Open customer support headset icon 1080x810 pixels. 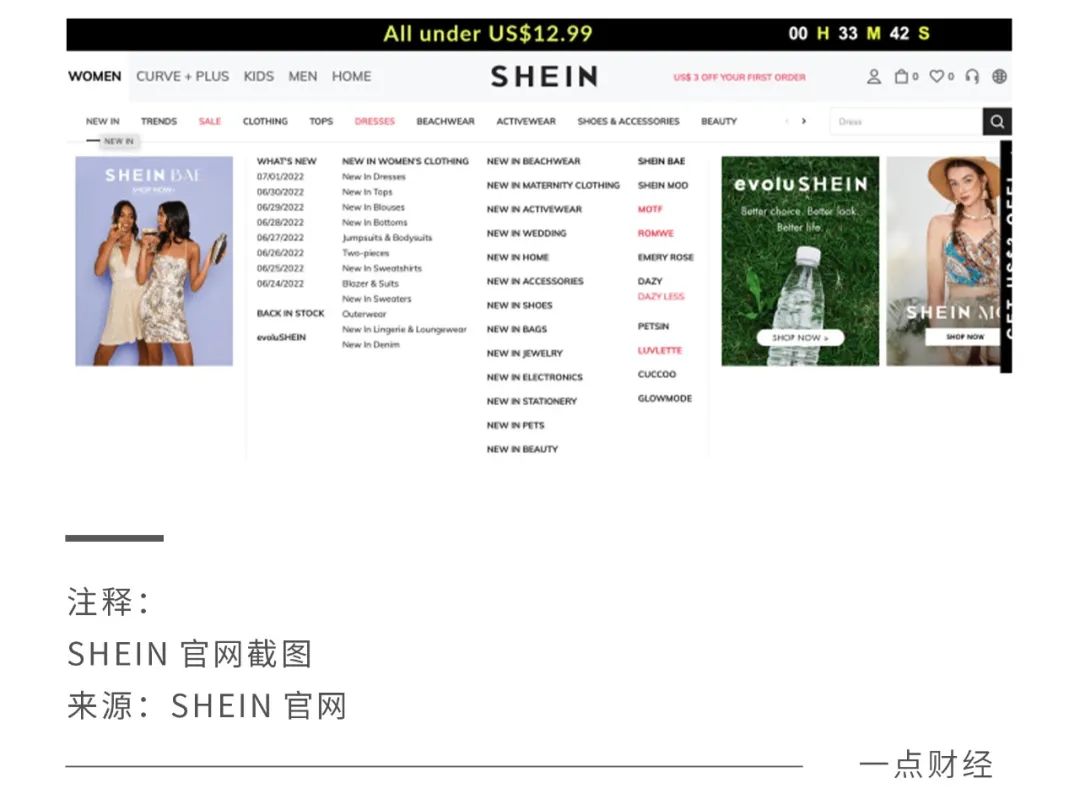point(972,76)
